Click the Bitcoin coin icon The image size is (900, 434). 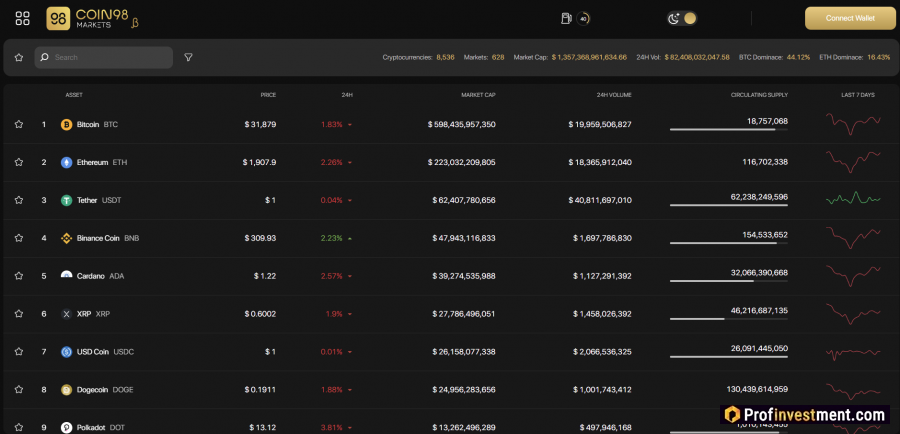pyautogui.click(x=67, y=125)
